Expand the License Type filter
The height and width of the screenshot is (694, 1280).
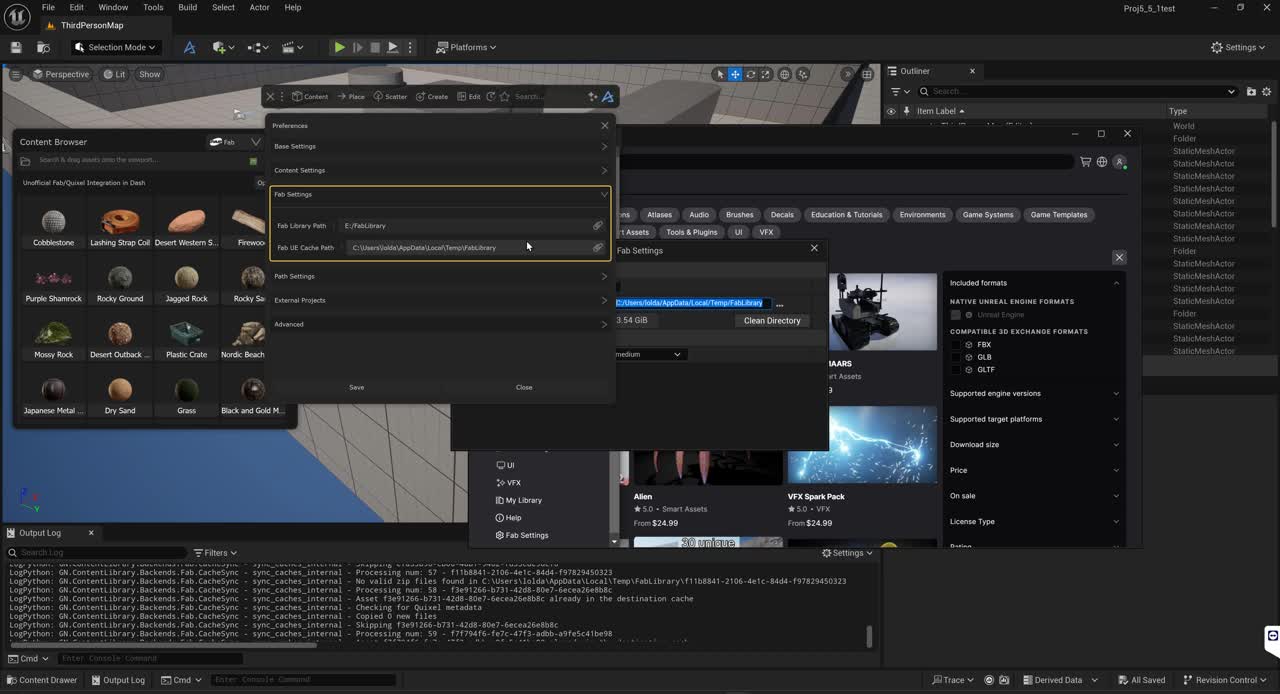[1034, 521]
